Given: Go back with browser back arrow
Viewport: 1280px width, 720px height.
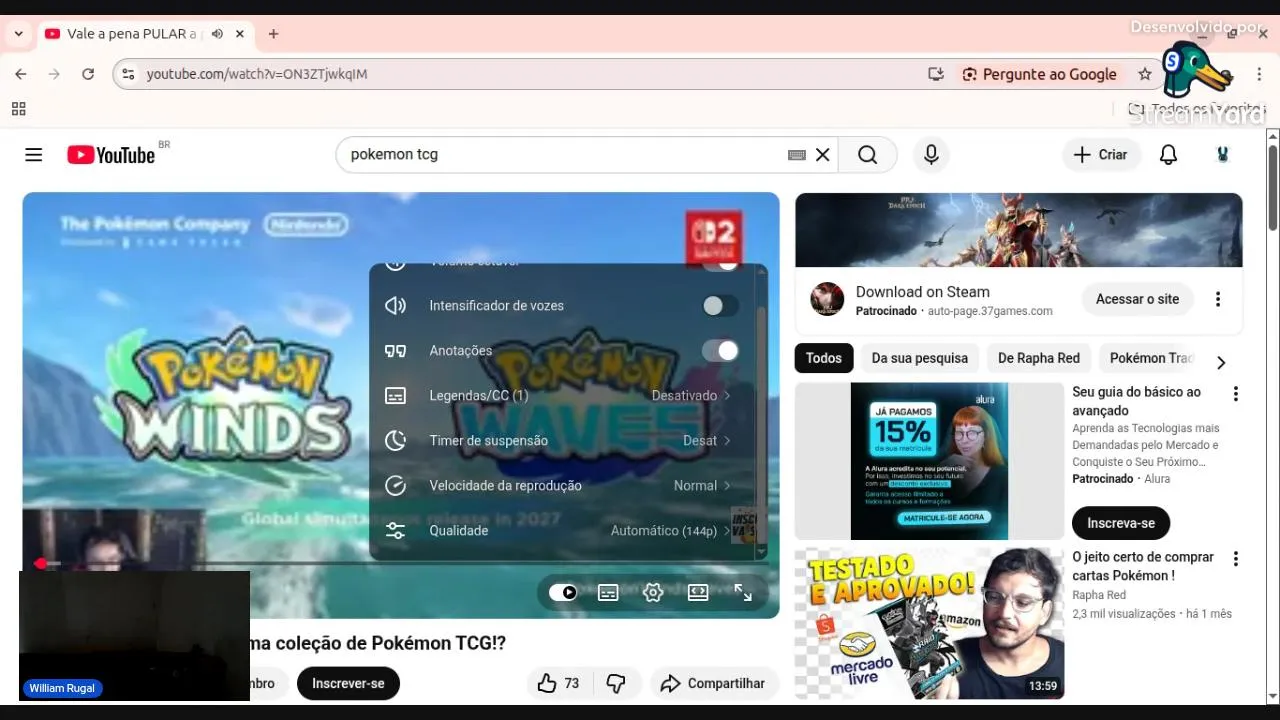Looking at the screenshot, I should (21, 74).
